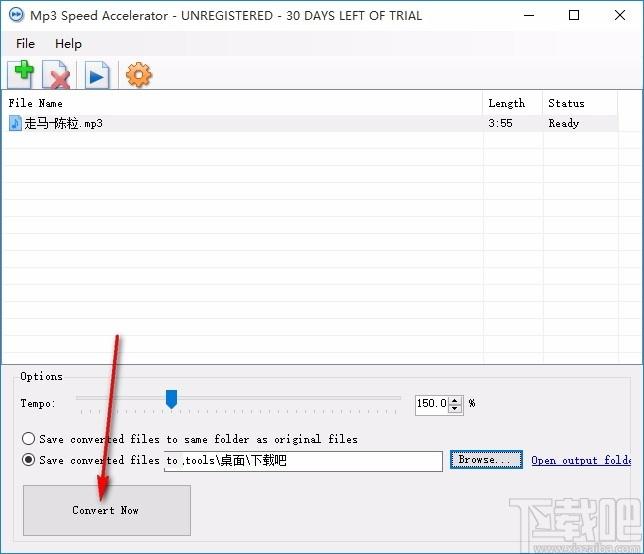644x554 pixels.
Task: Decrease tempo with the spinner down arrow
Action: pyautogui.click(x=455, y=407)
